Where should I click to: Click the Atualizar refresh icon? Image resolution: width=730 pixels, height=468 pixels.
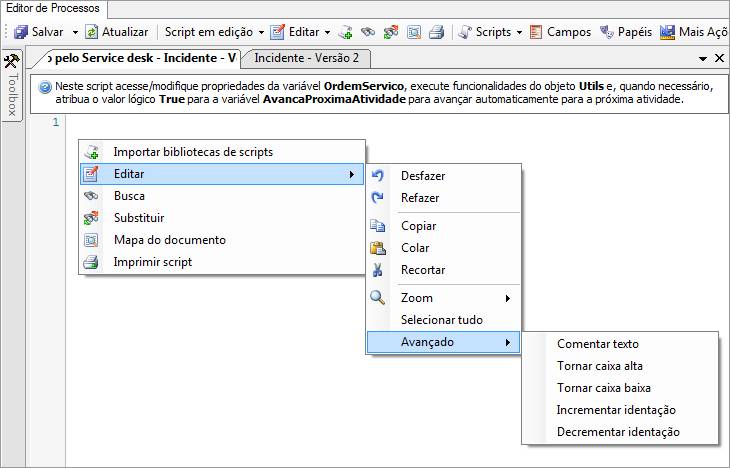click(x=91, y=32)
